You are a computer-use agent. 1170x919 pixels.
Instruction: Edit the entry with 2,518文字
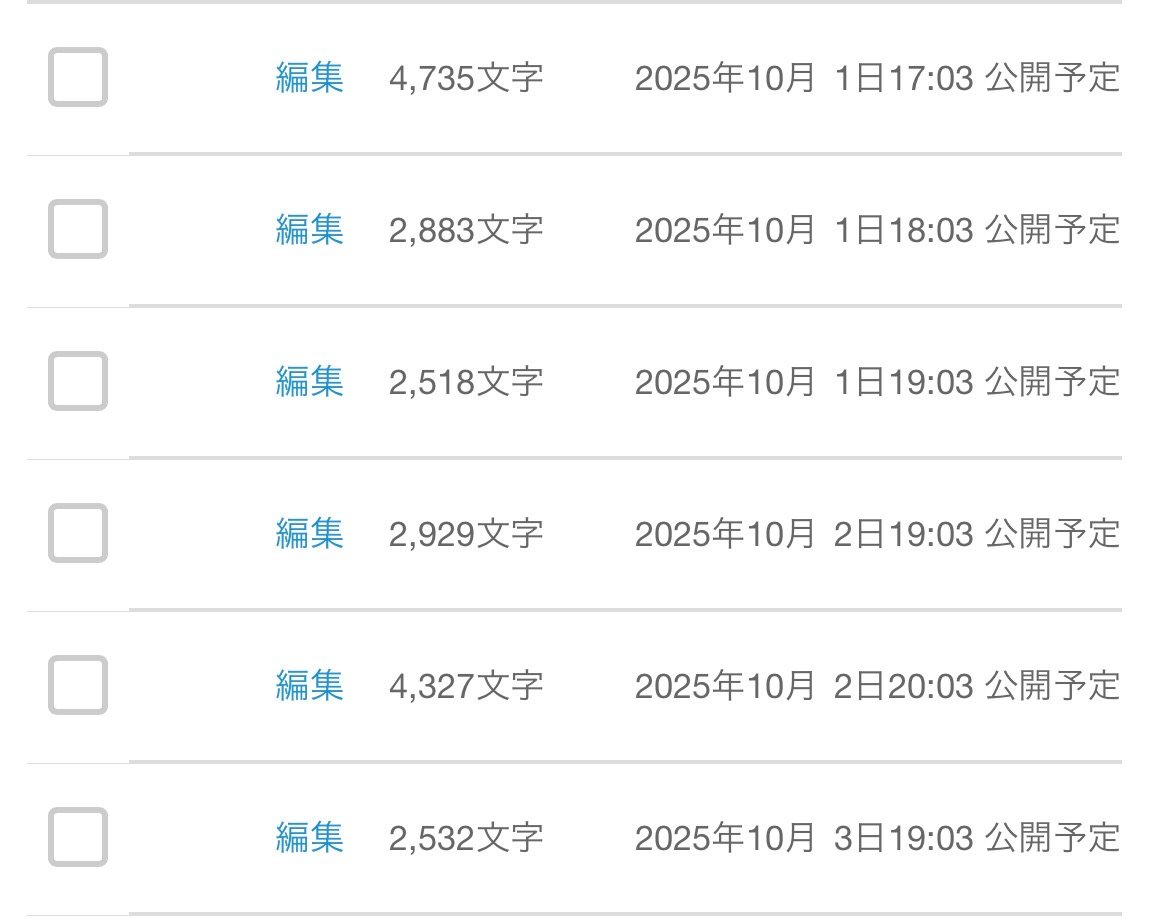pos(309,382)
